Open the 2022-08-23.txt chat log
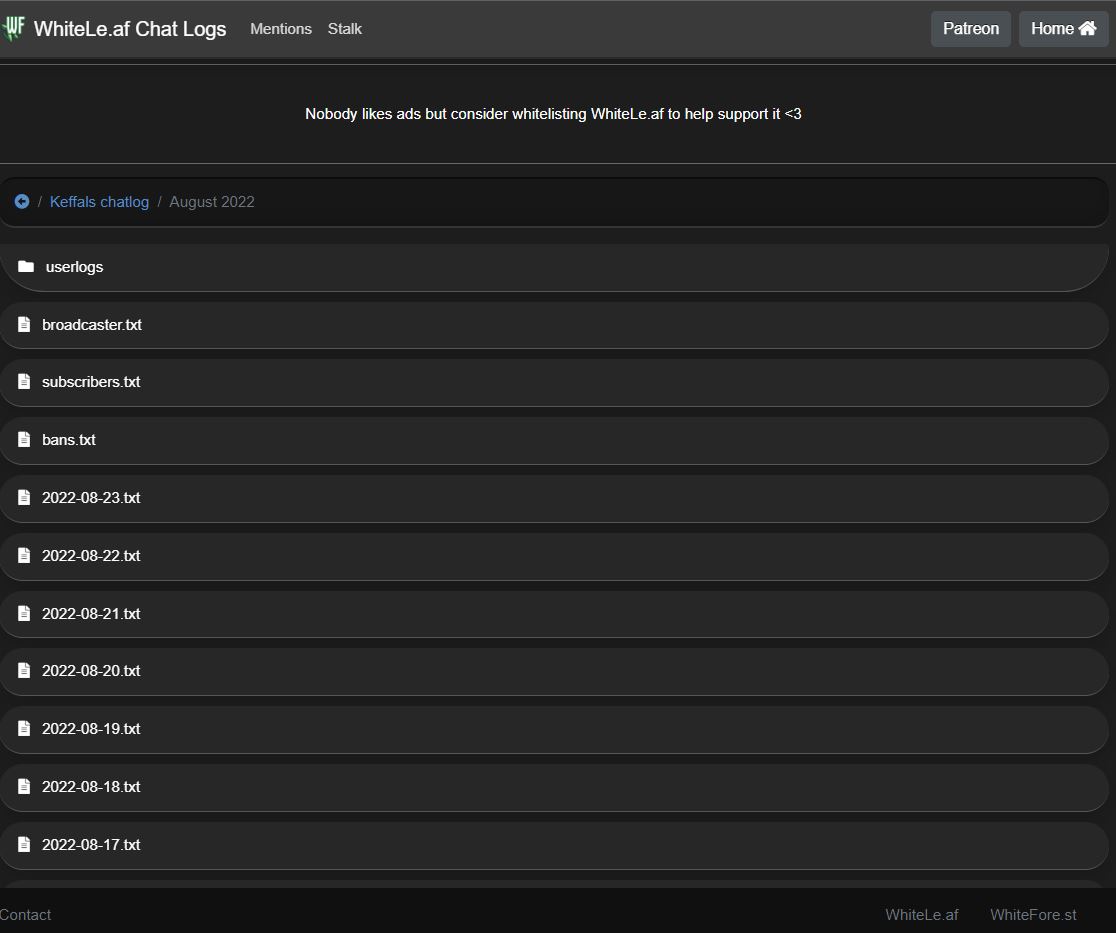1116x933 pixels. pos(554,498)
